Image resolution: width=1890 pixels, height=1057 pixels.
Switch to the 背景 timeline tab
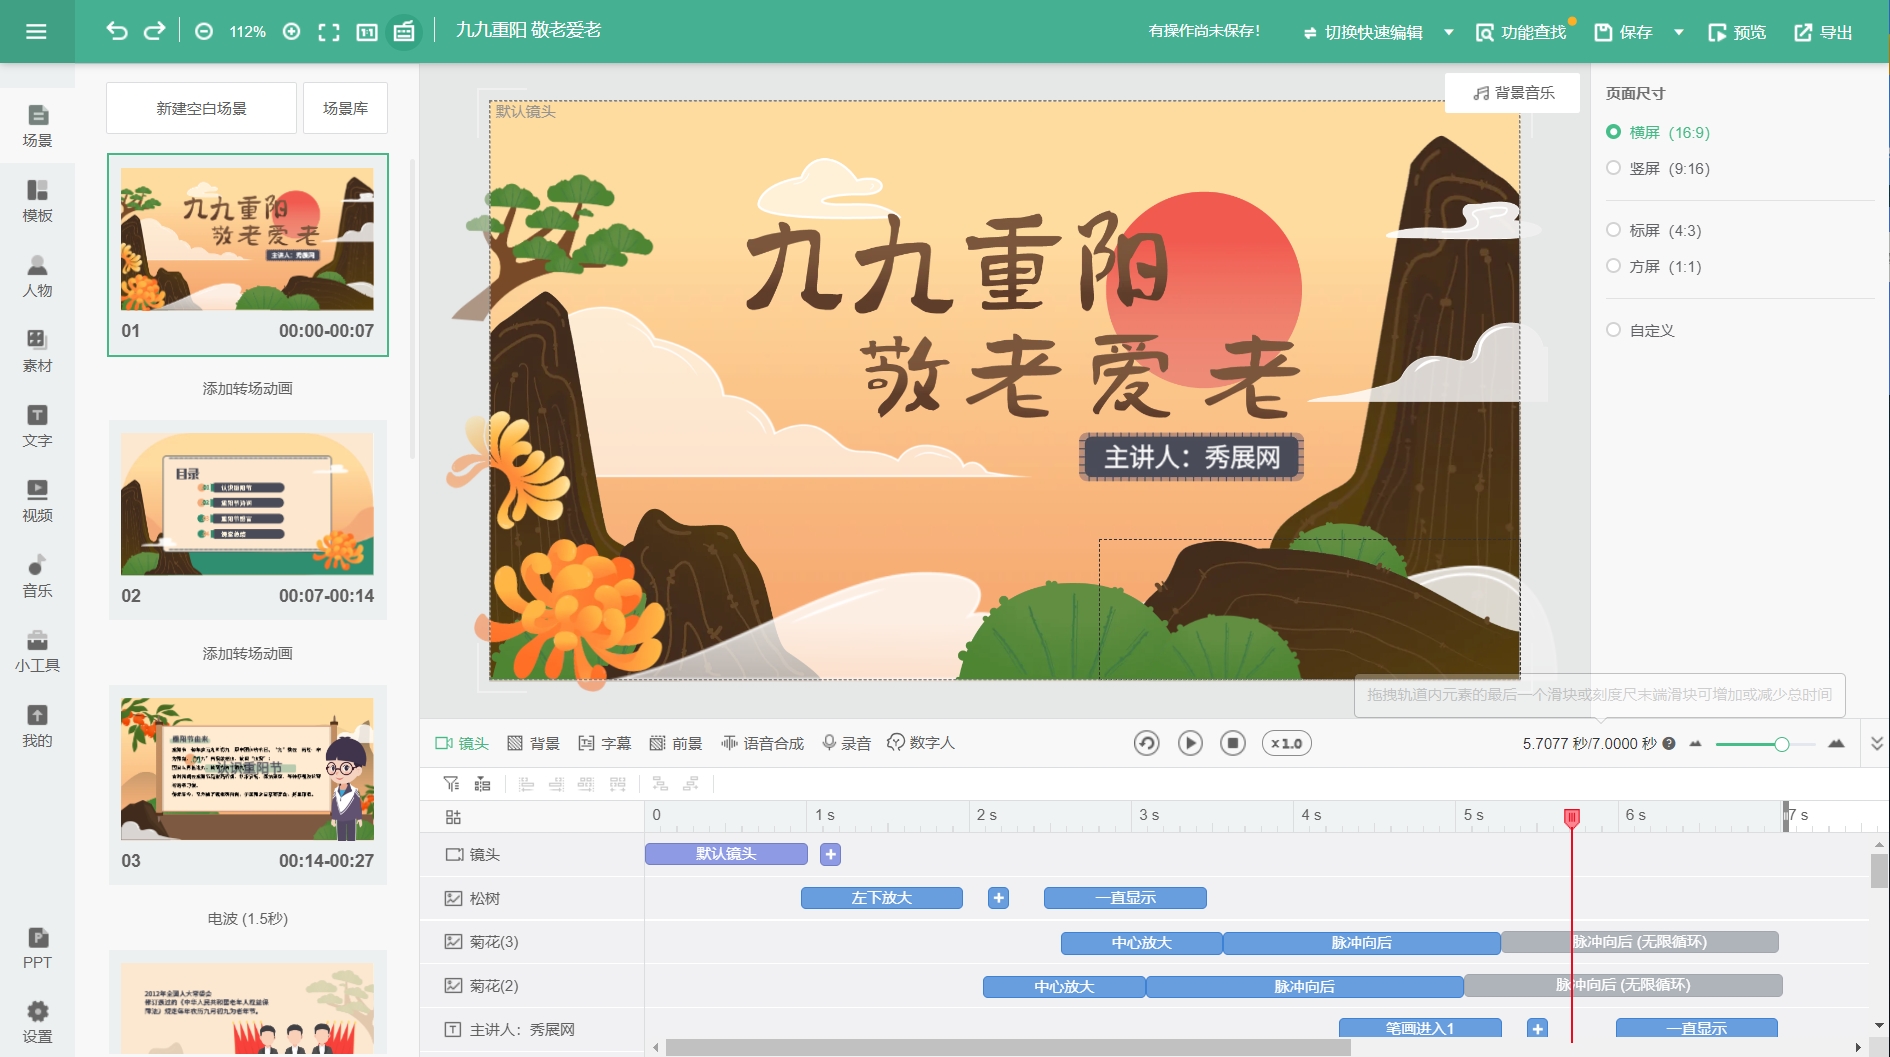(533, 743)
